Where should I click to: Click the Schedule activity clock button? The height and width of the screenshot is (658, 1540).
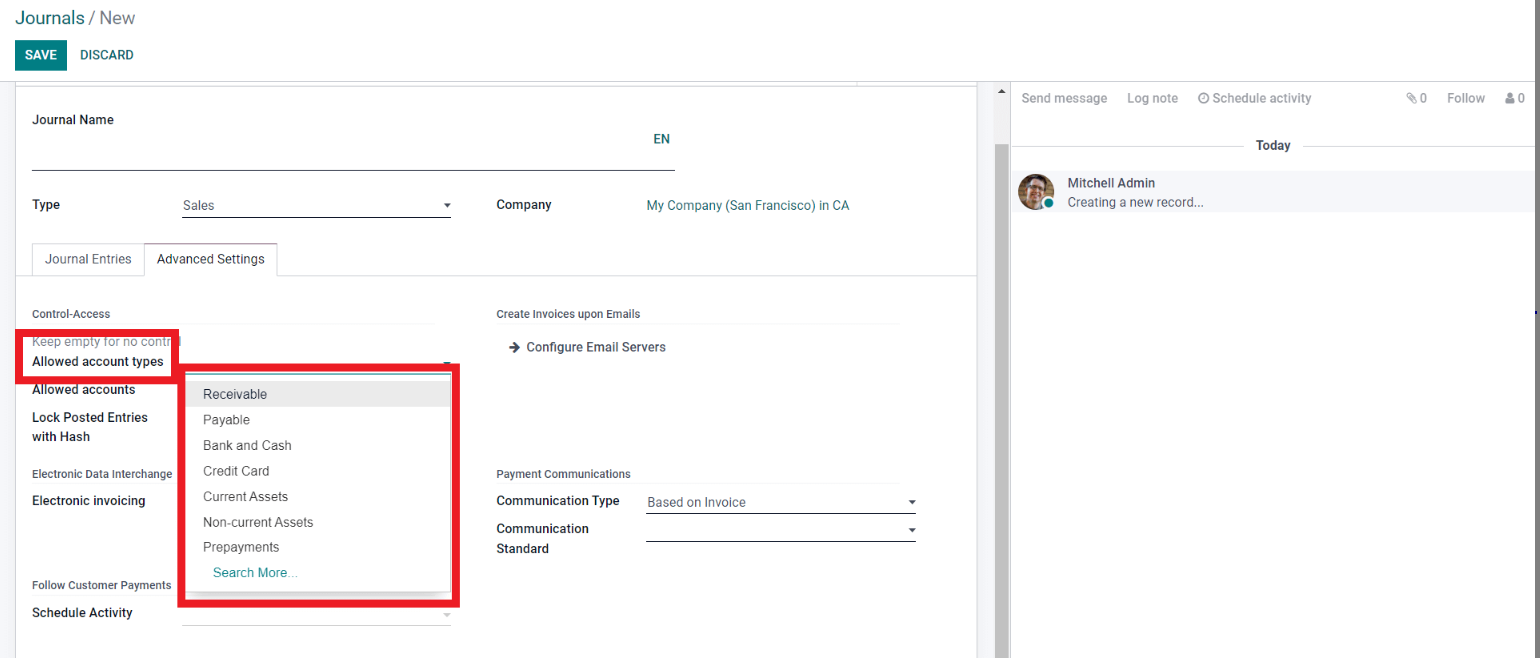1254,98
